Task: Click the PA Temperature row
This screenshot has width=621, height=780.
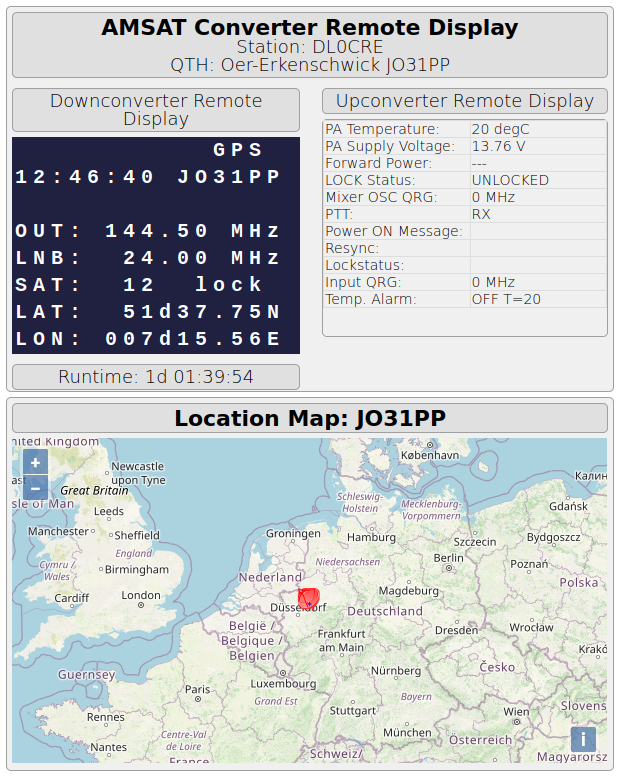Action: coord(465,129)
